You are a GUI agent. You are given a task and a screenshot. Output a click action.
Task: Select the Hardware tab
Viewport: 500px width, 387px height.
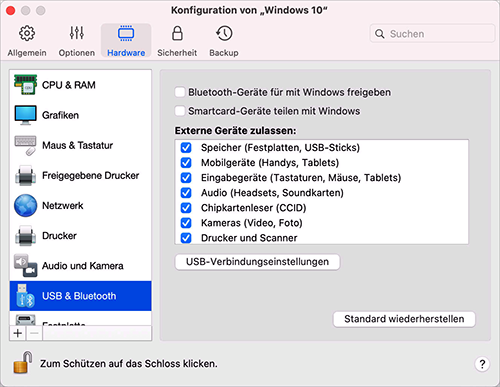coord(126,41)
